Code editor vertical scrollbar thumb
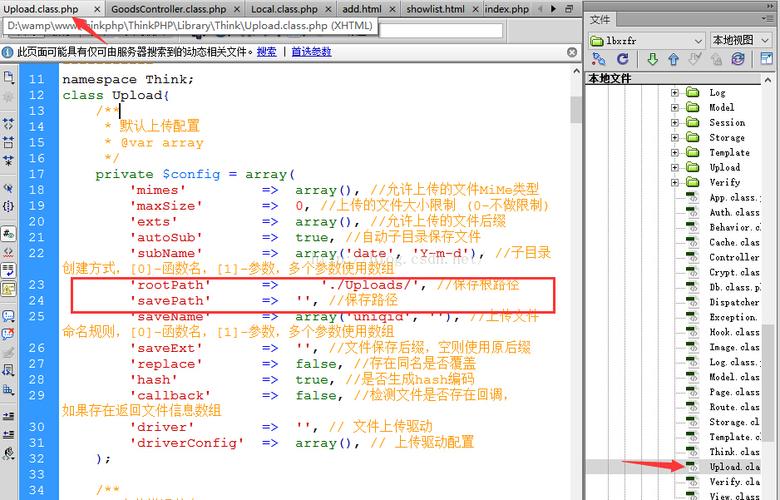780x500 pixels. pyautogui.click(x=576, y=109)
